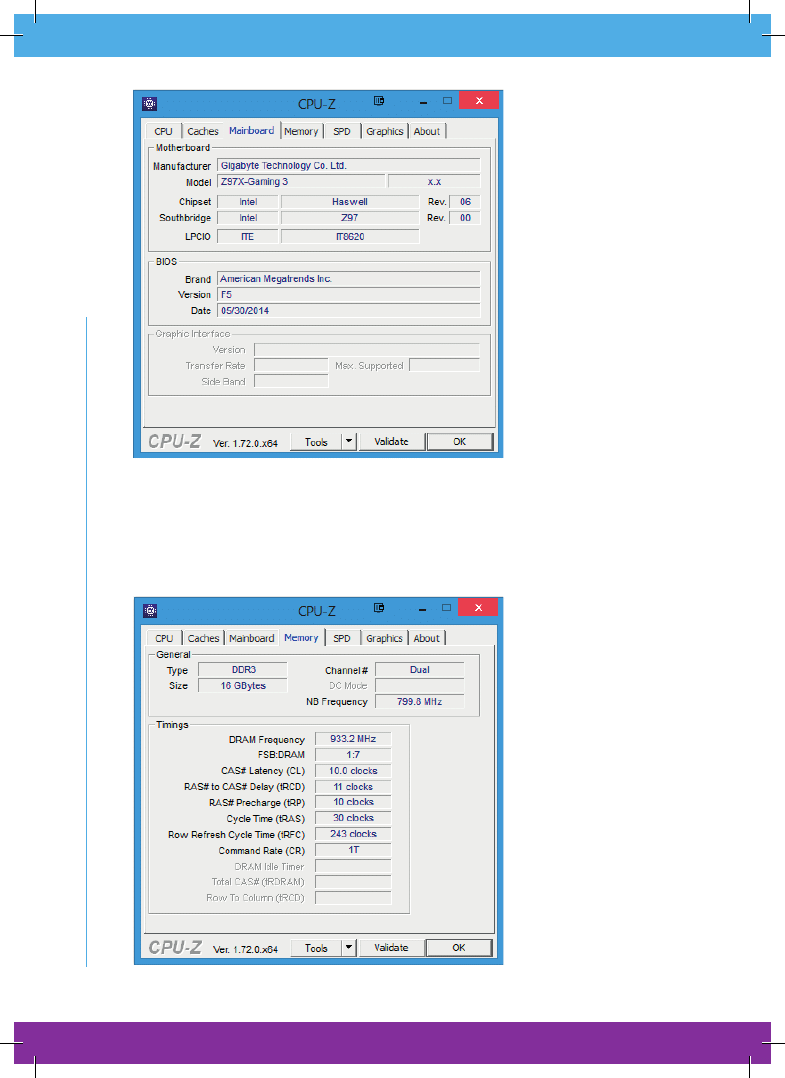Click CPU-Z app icon in upper window title bar
This screenshot has height=1078, width=785.
pos(149,102)
